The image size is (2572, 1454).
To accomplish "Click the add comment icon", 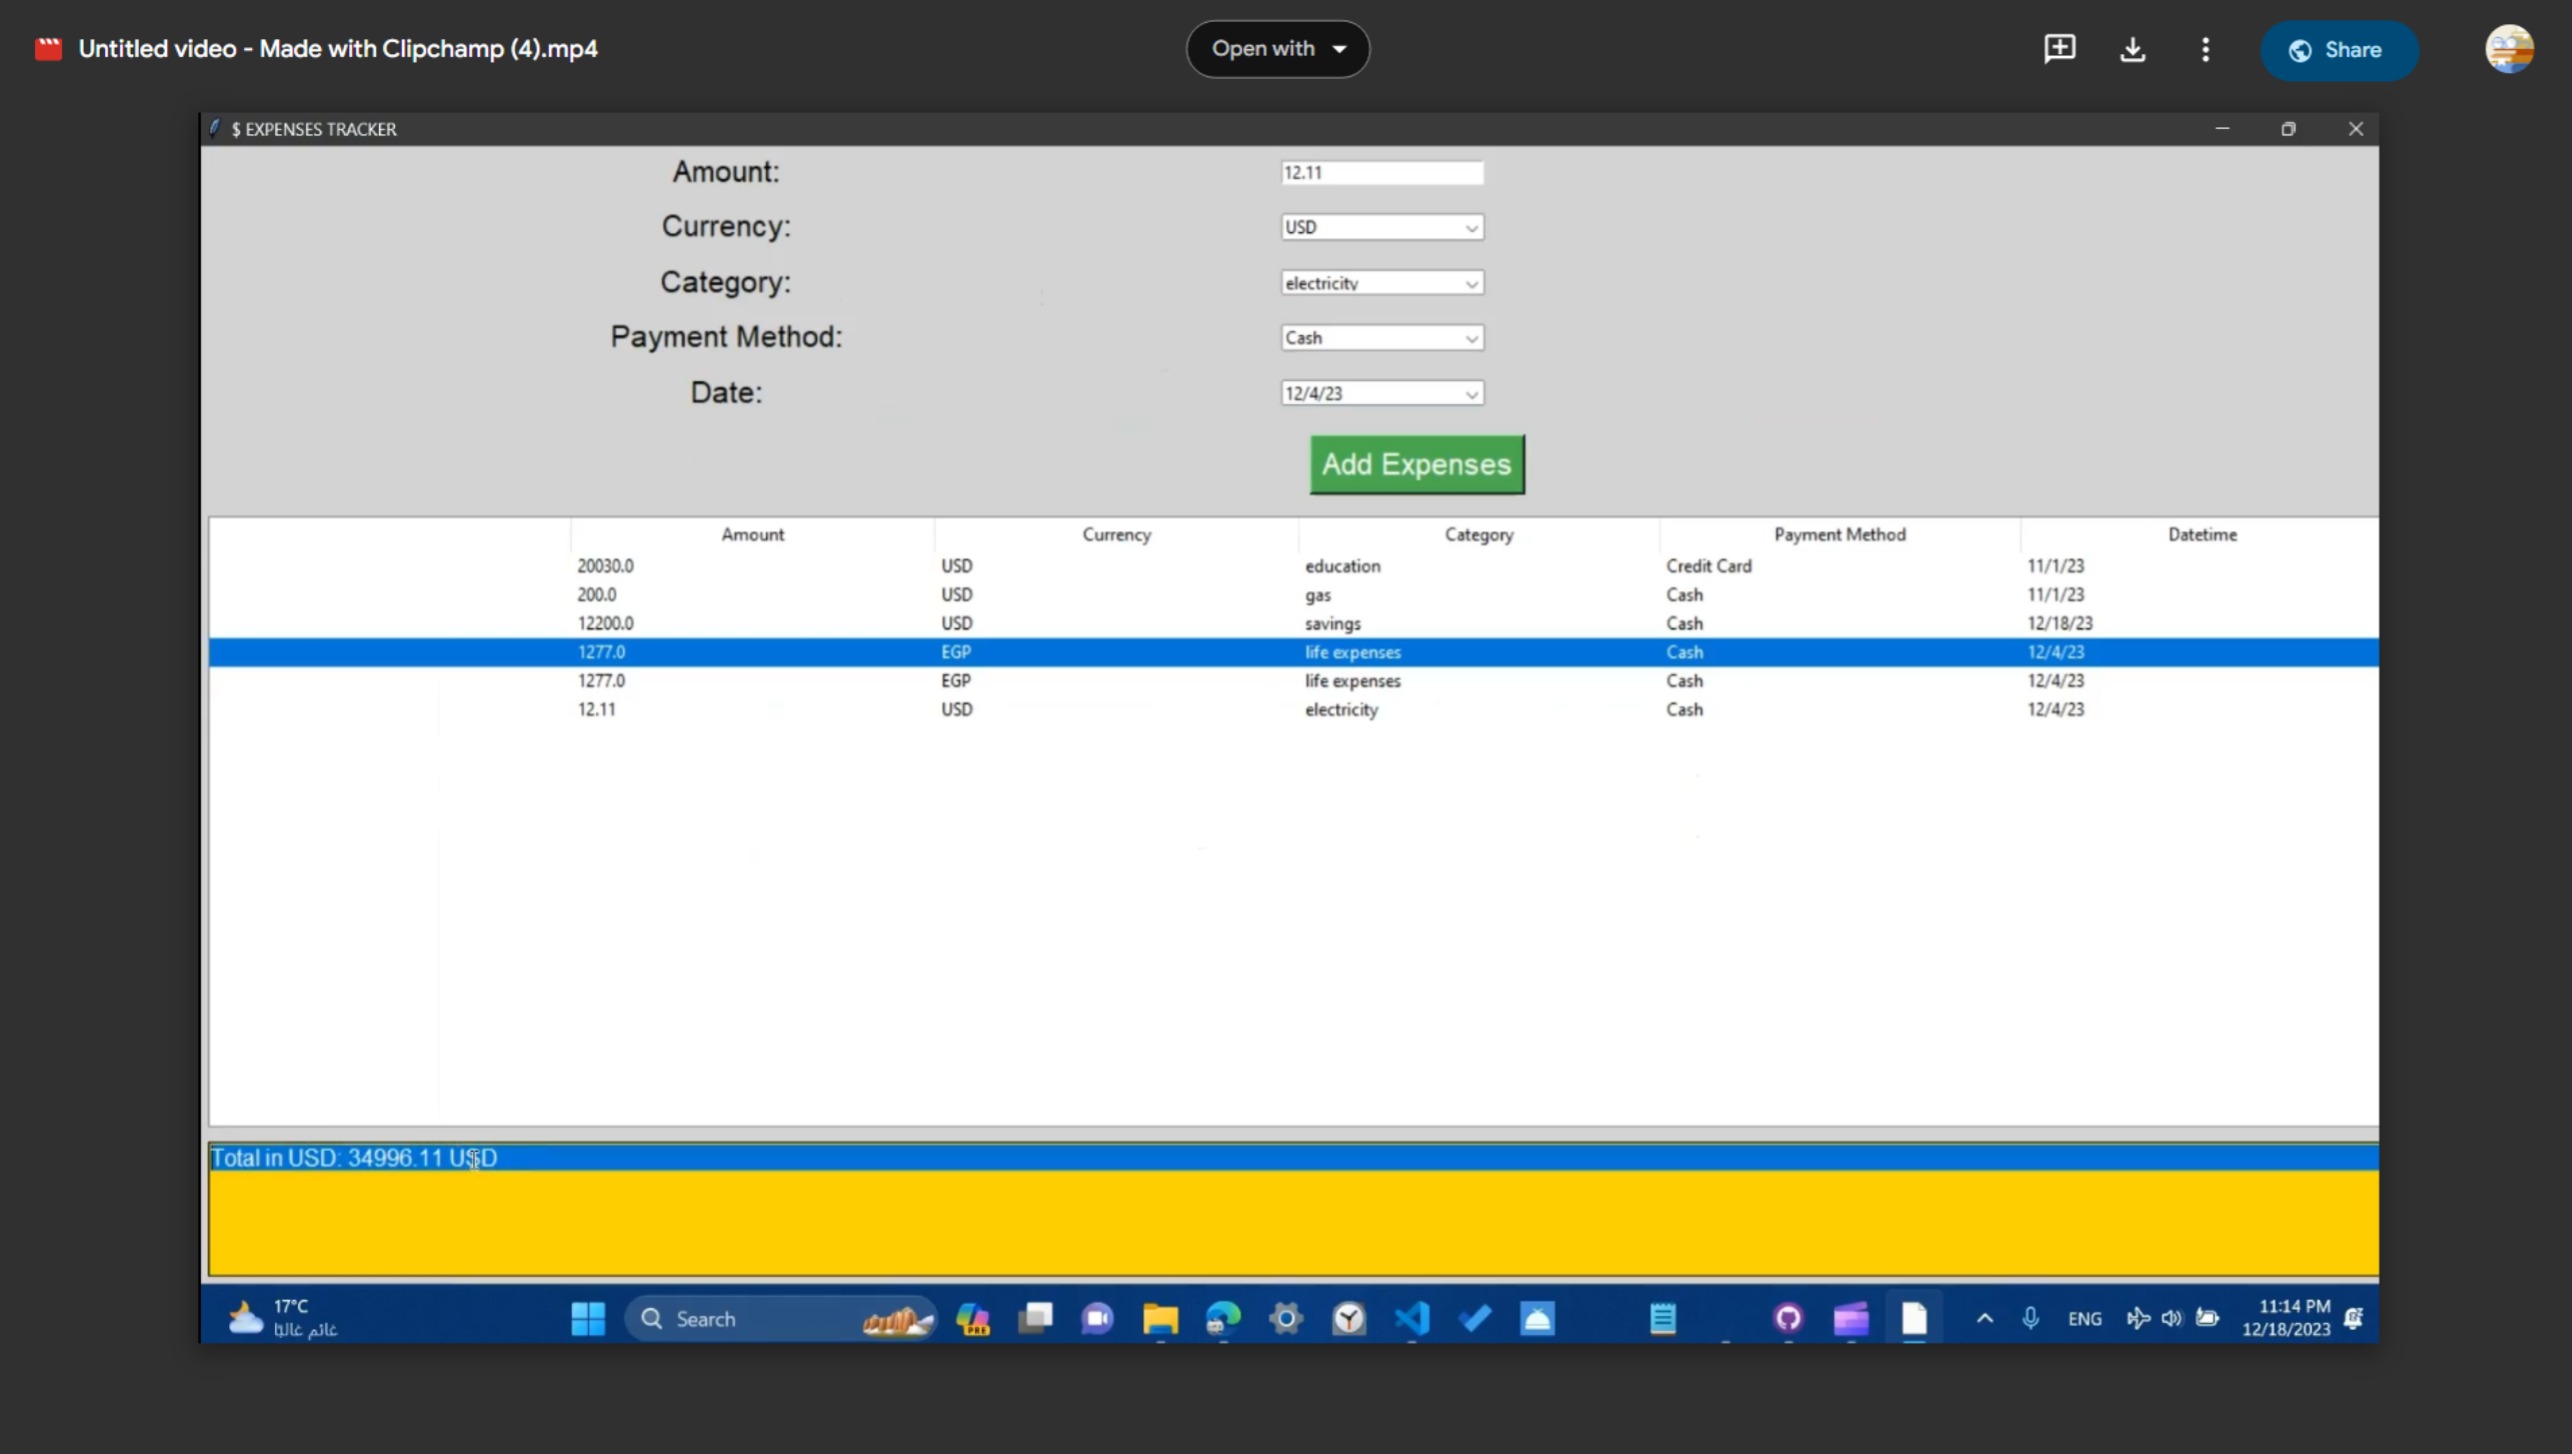I will pos(2058,48).
